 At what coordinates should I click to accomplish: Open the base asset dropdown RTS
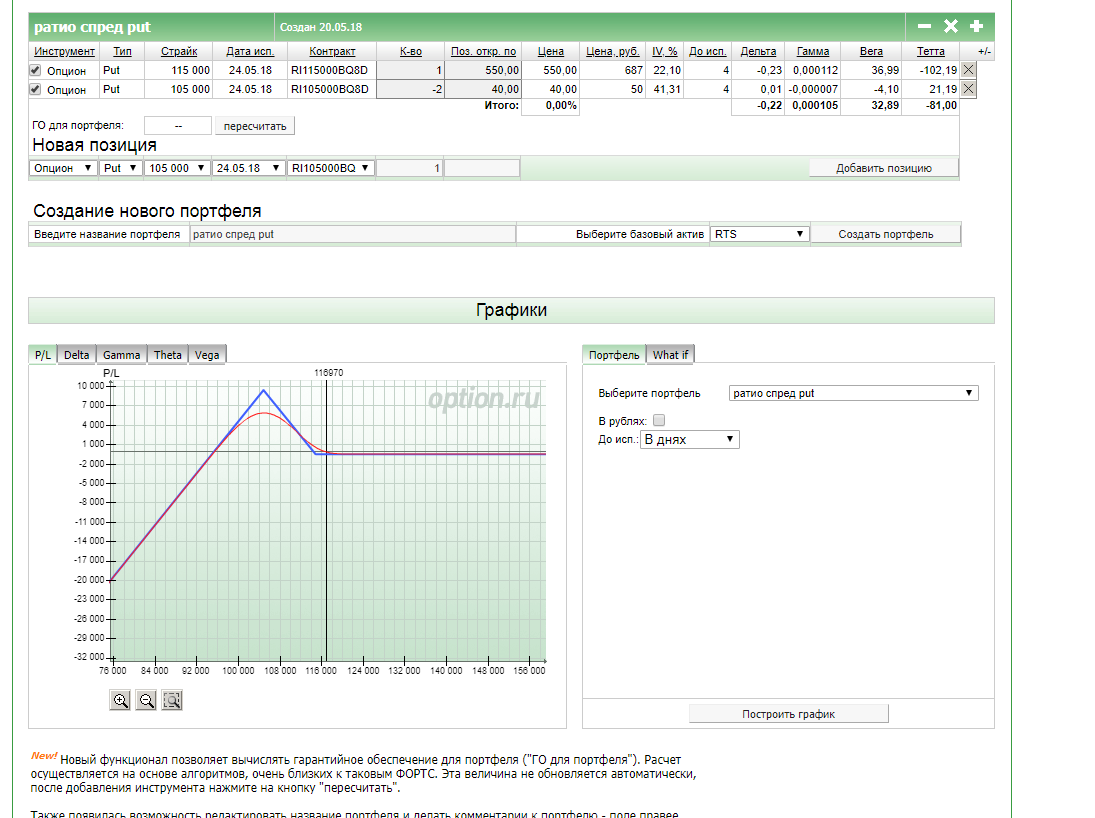(x=759, y=234)
